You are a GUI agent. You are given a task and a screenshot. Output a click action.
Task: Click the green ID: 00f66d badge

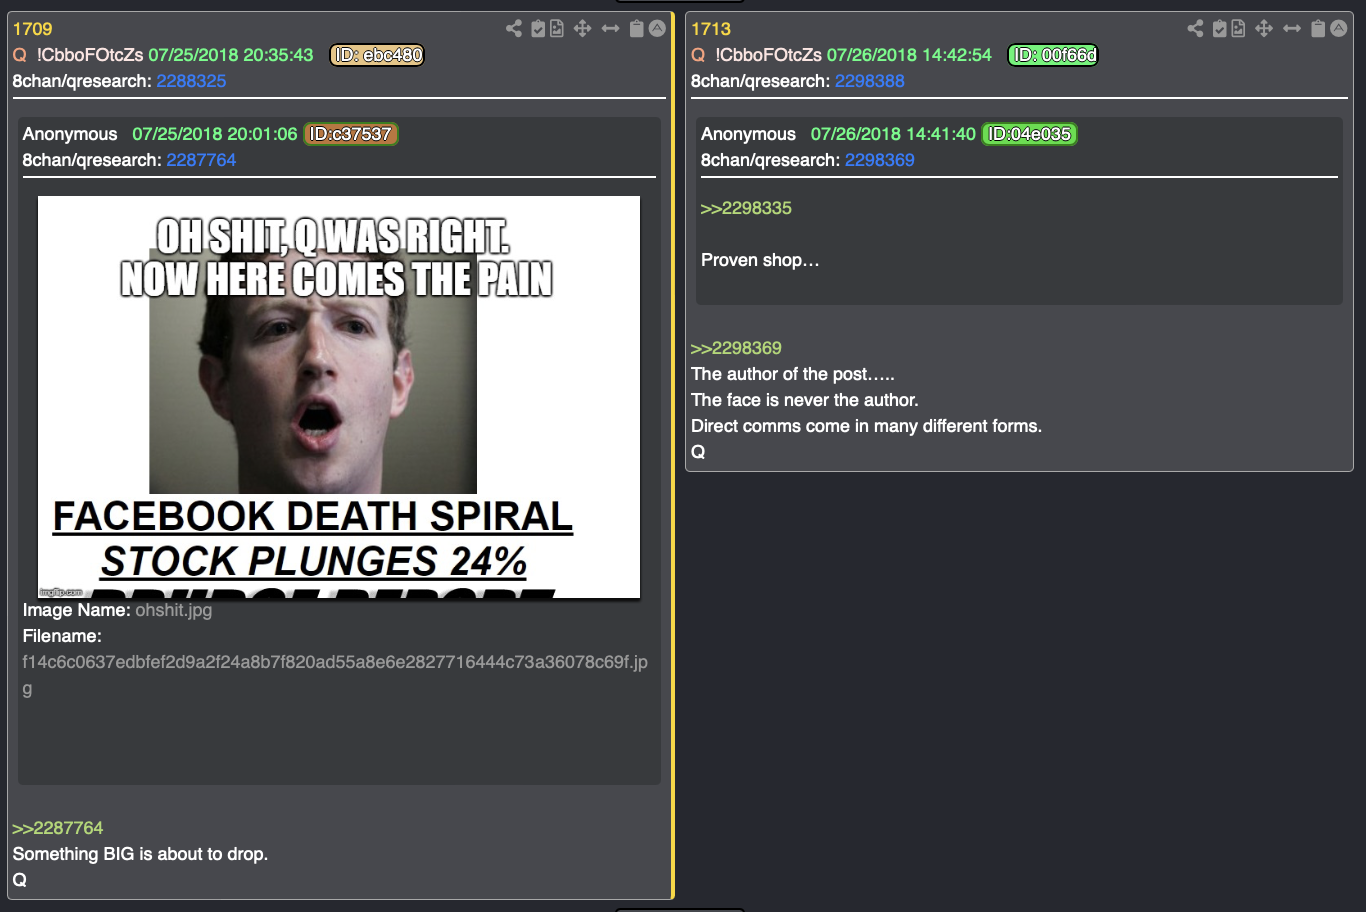[x=1053, y=55]
